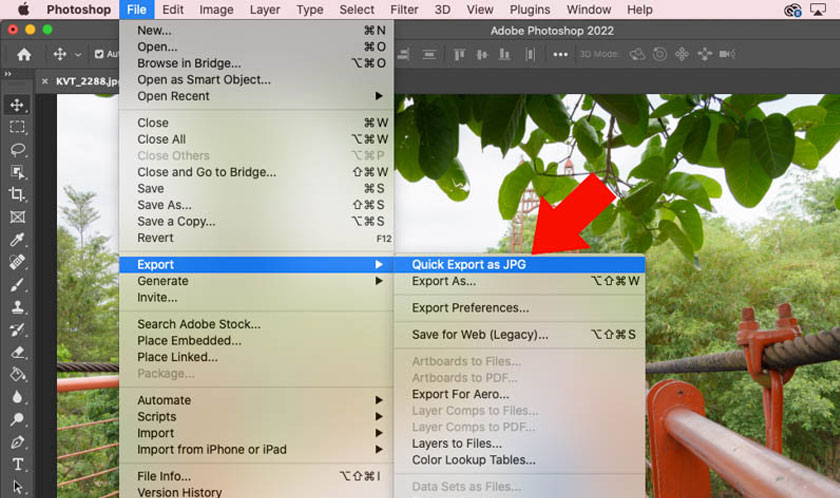
Task: Select the Lasso tool
Action: (18, 150)
